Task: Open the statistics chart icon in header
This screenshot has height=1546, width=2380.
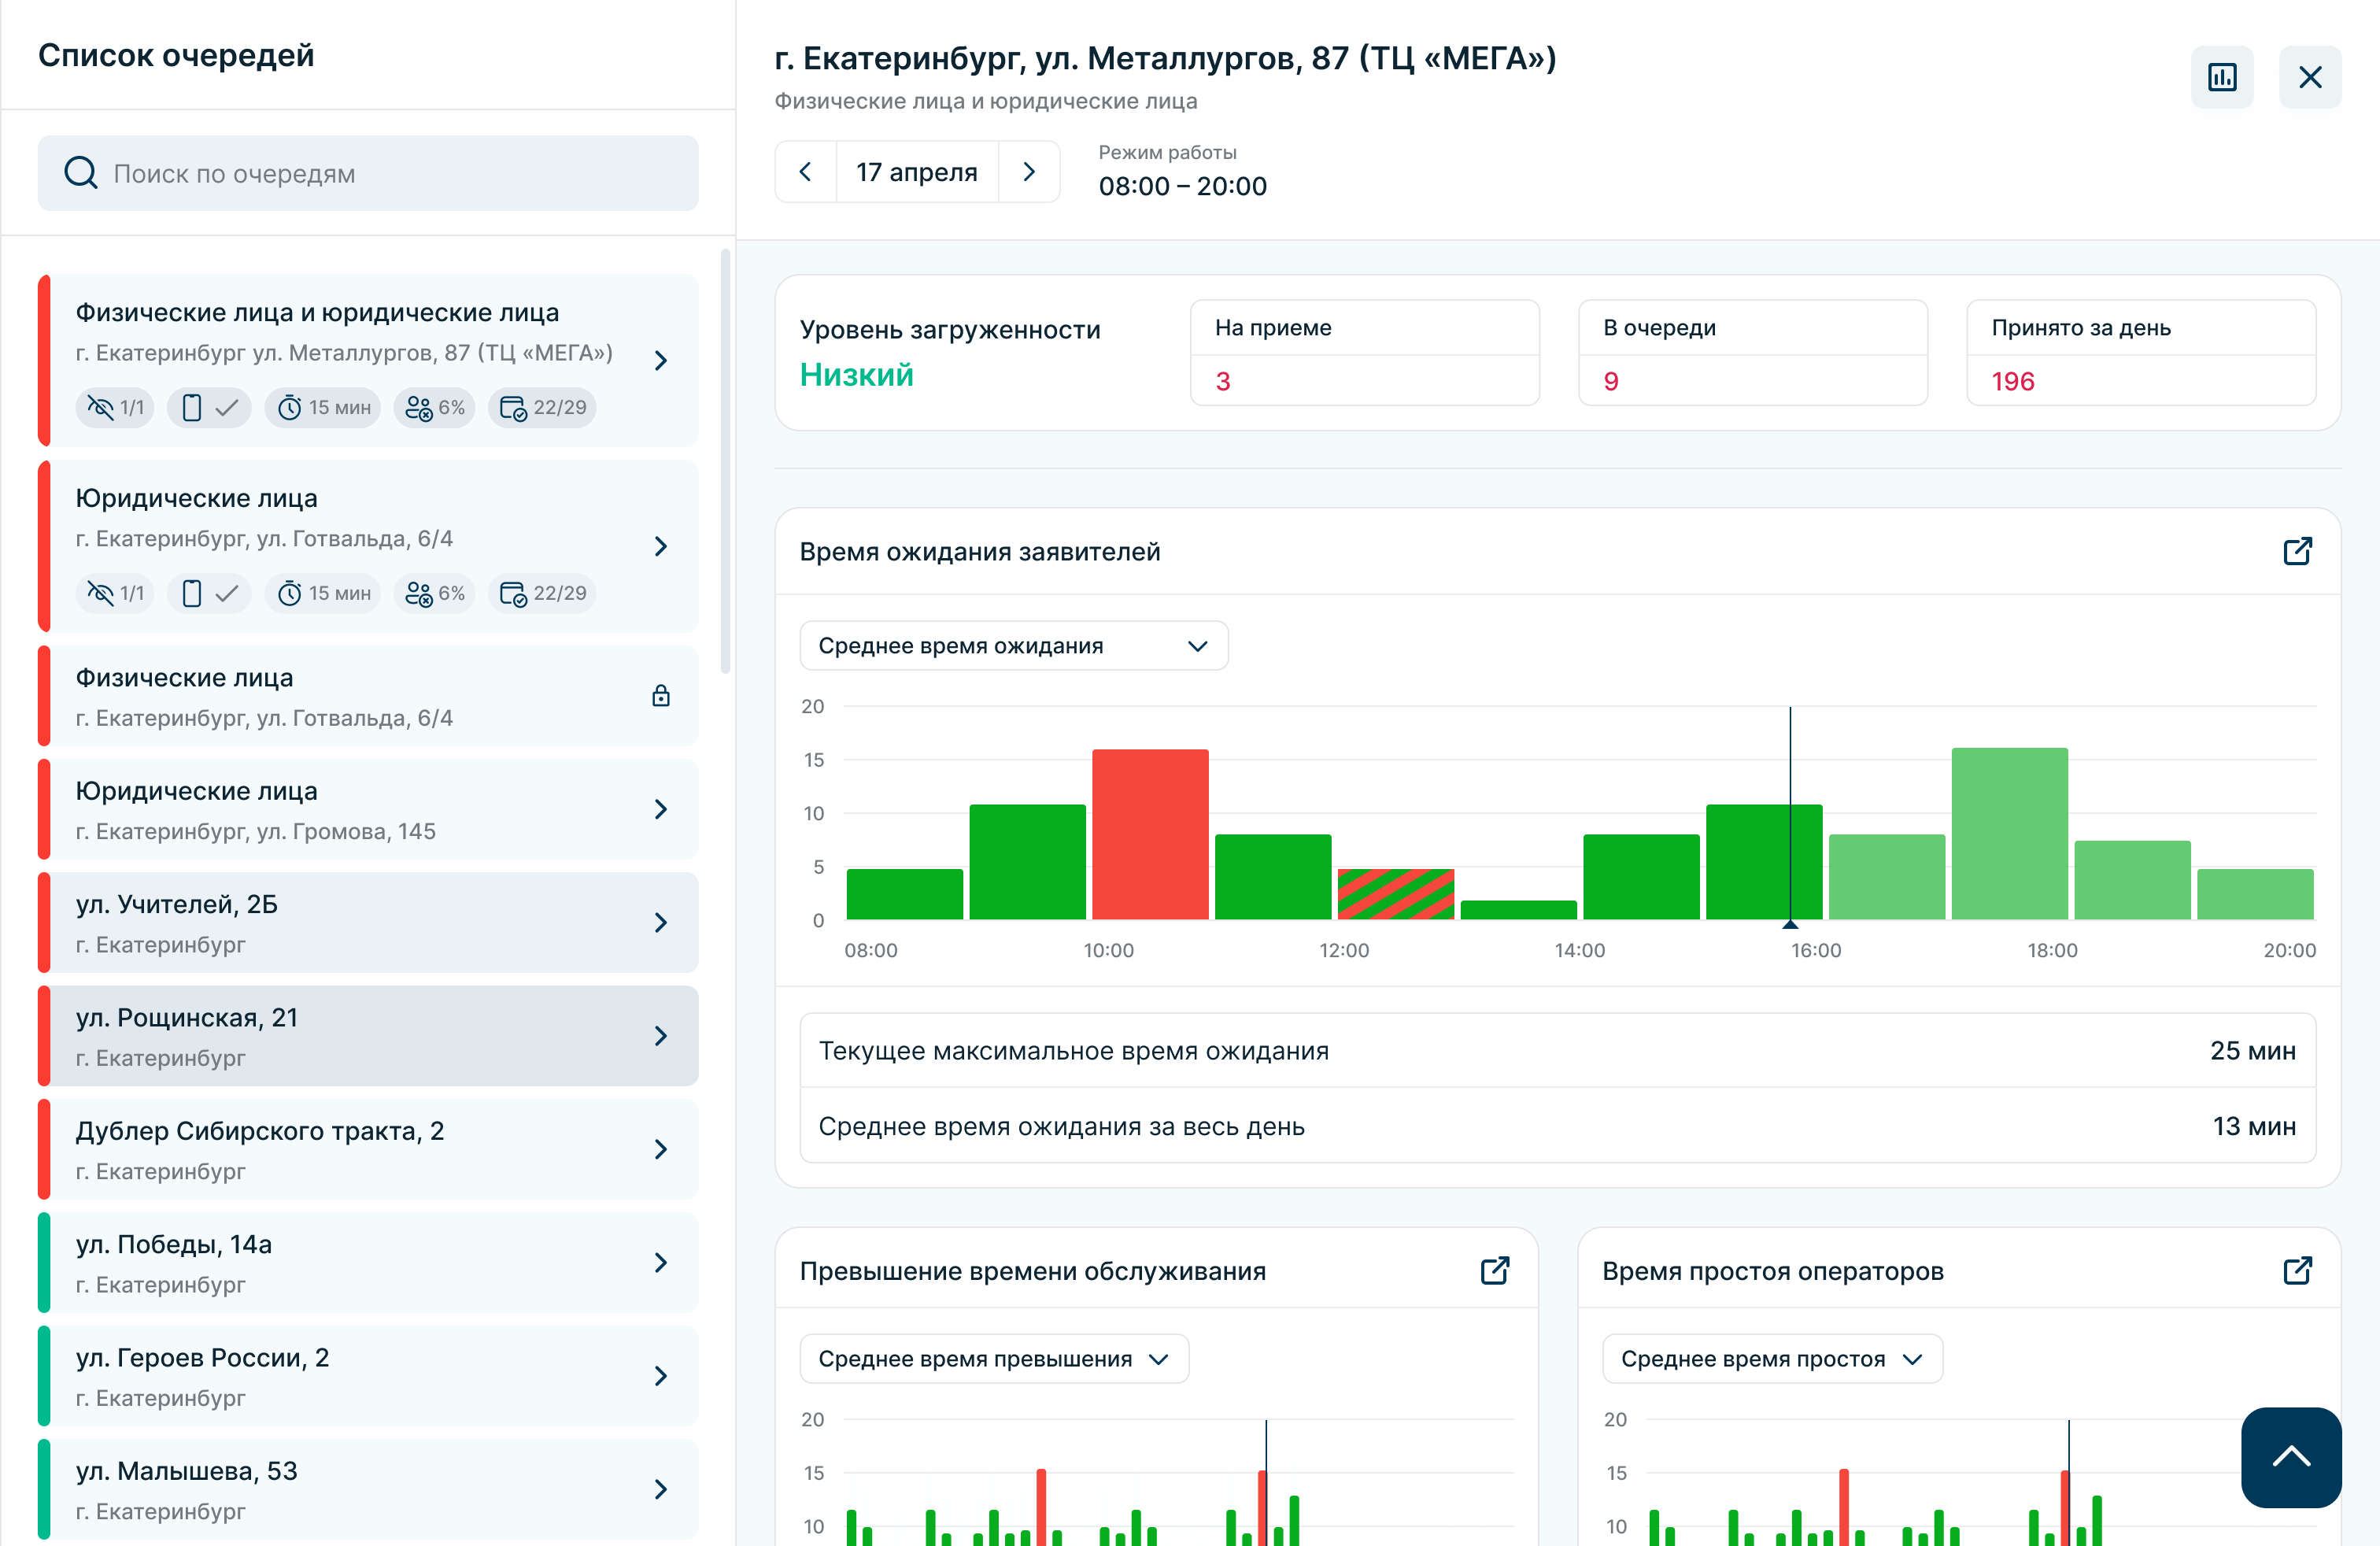Action: tap(2221, 77)
